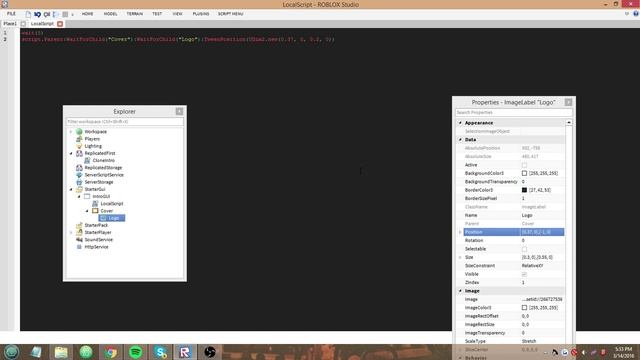The image size is (640, 360).
Task: Close the LocalScript document tab
Action: point(60,24)
